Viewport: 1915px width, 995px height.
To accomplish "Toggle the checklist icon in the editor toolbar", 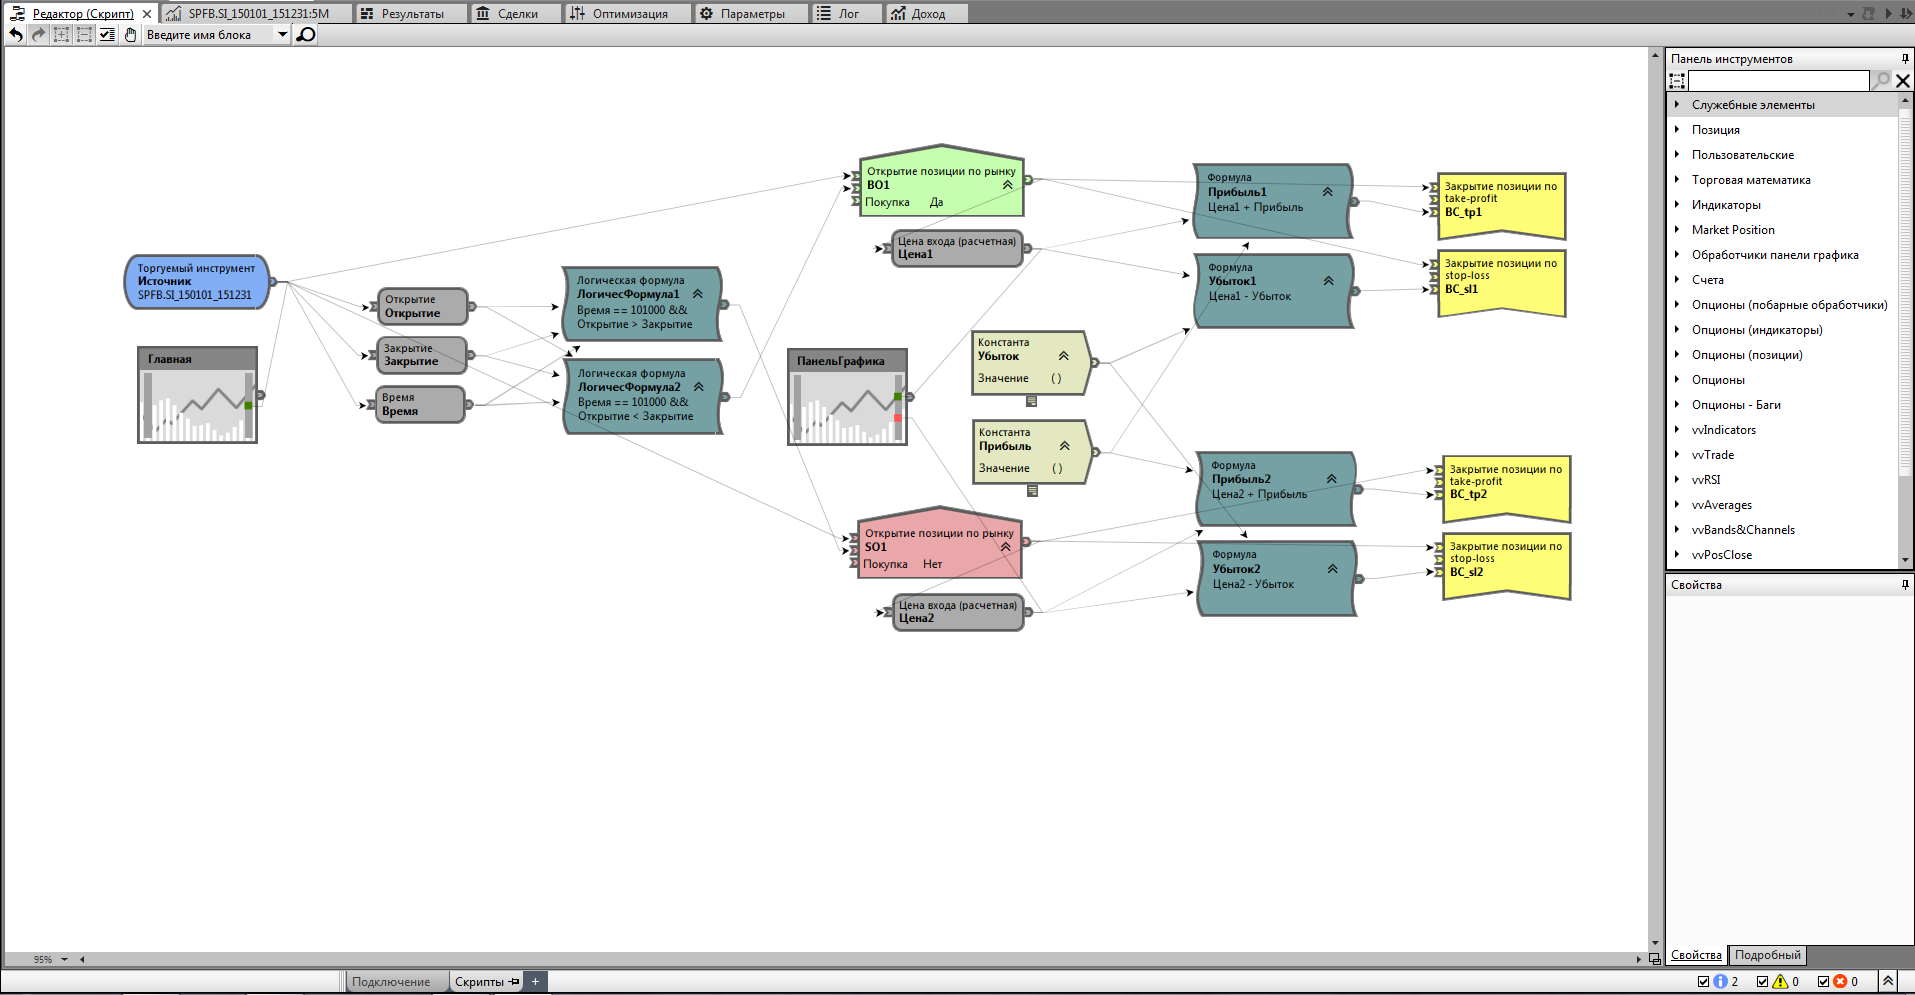I will (x=107, y=35).
